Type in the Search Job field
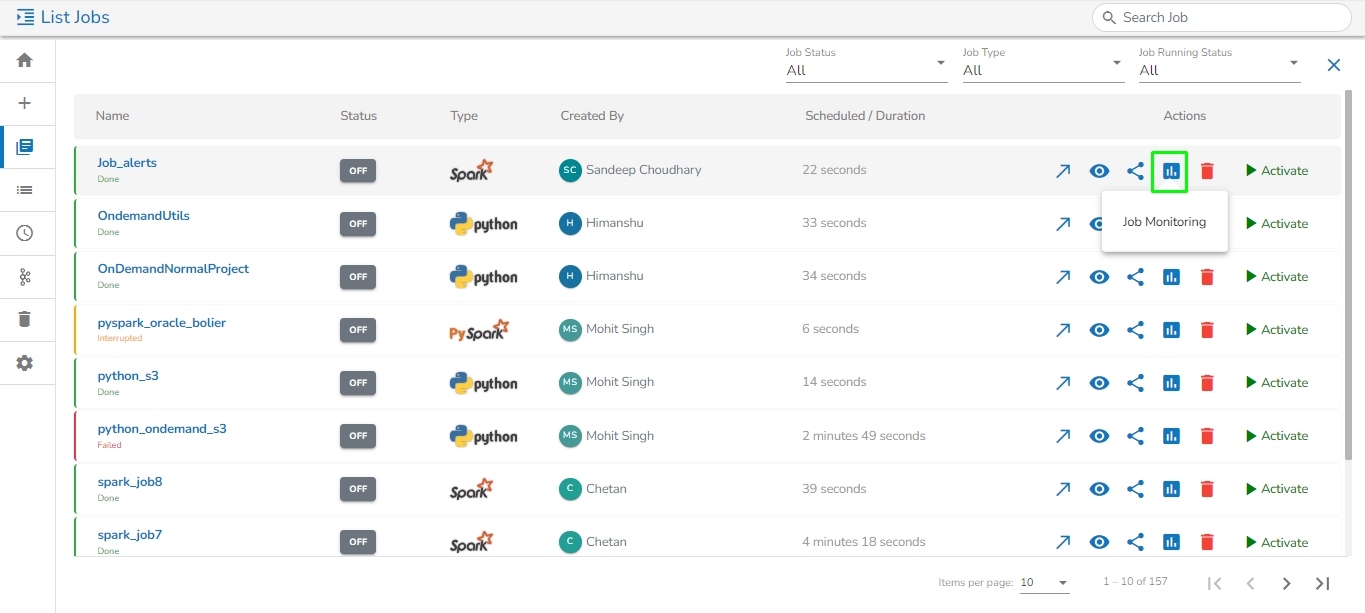The width and height of the screenshot is (1365, 613). (1230, 17)
